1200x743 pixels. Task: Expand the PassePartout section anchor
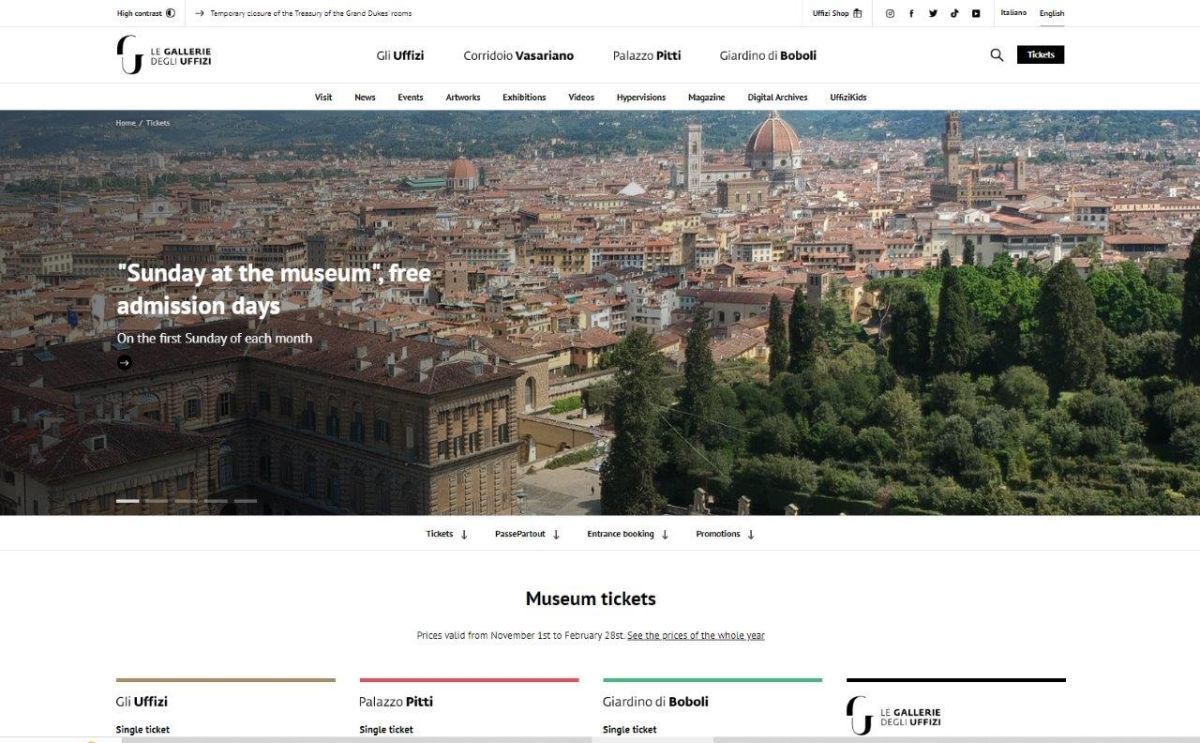click(527, 534)
